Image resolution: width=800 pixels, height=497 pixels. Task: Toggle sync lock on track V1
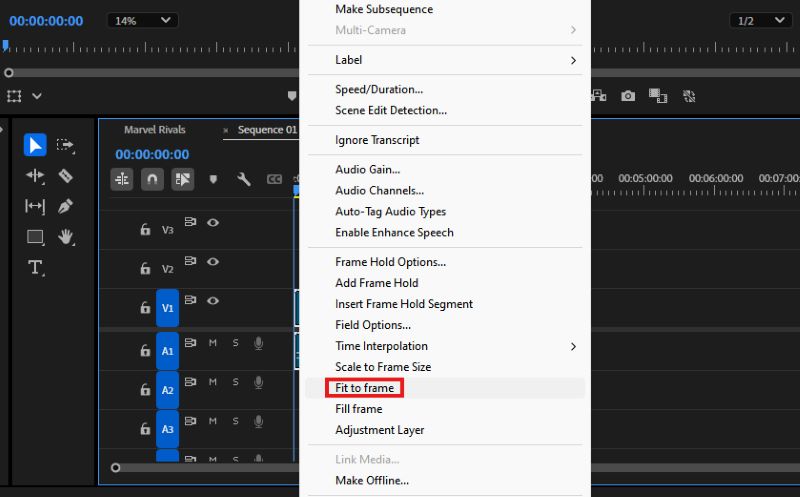(190, 300)
